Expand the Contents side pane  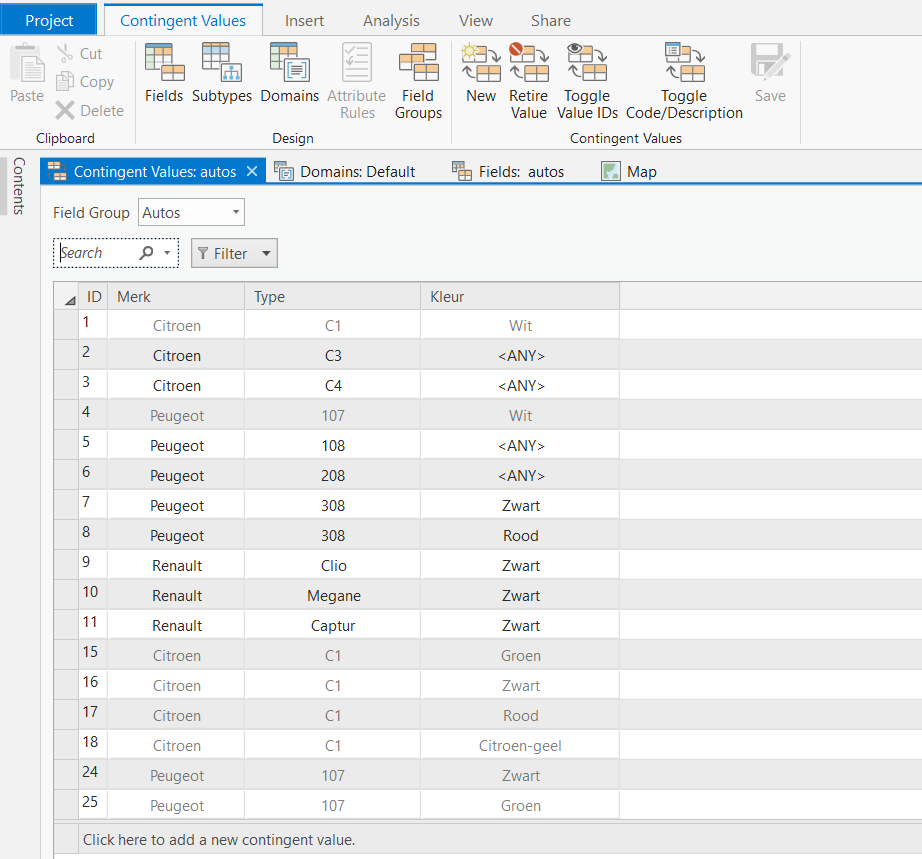tap(19, 186)
